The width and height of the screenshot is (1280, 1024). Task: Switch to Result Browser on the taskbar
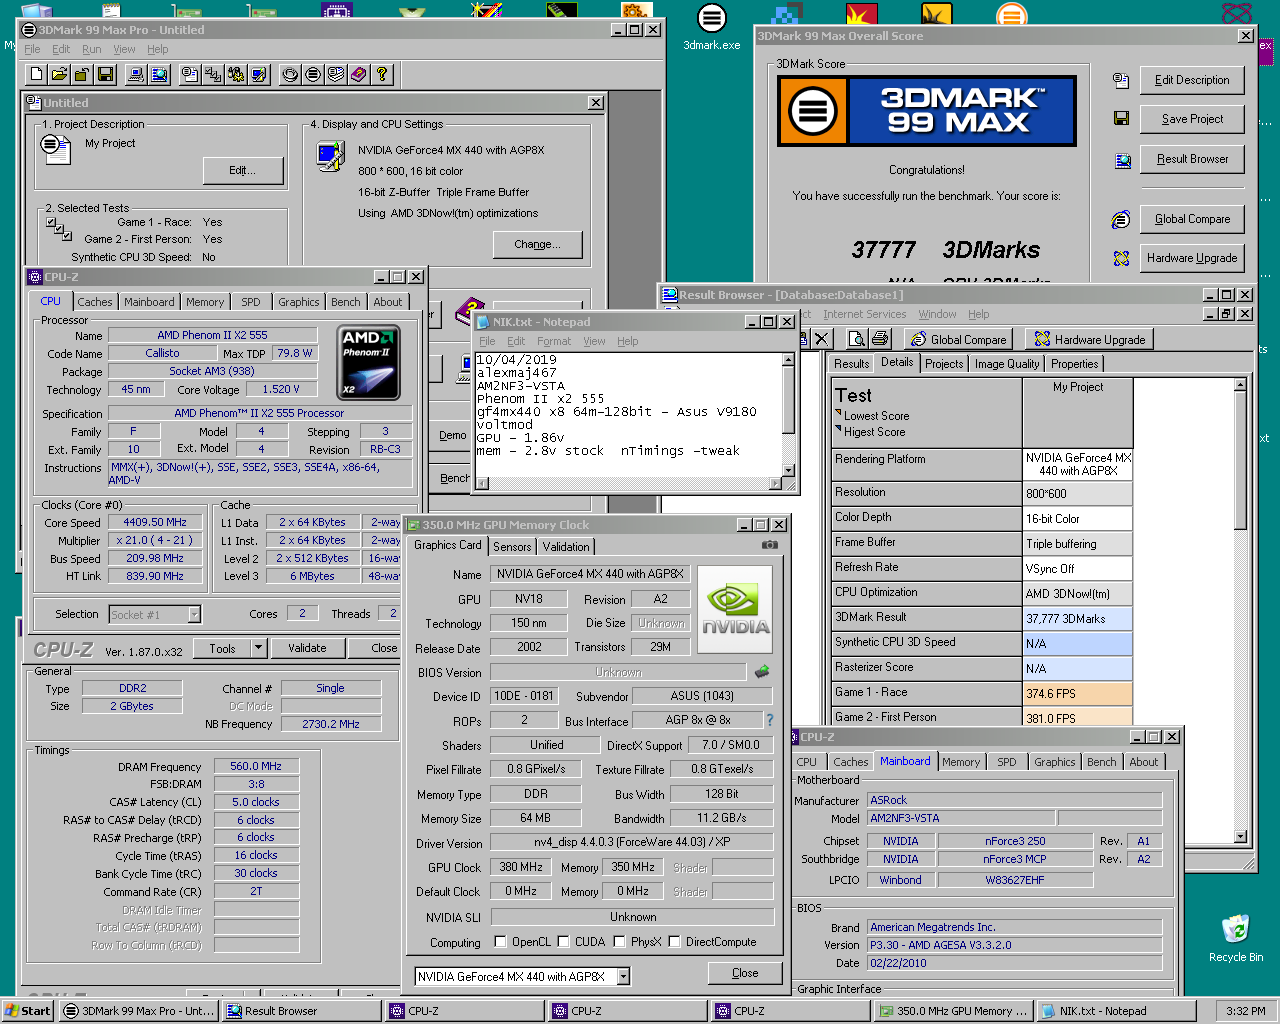coord(300,1011)
